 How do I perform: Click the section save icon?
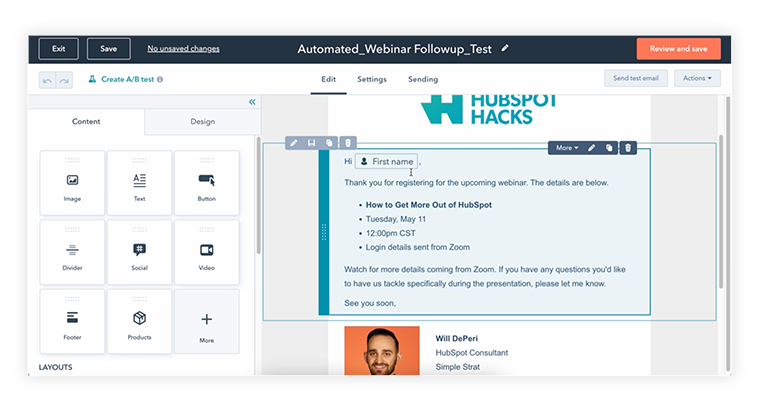point(312,142)
